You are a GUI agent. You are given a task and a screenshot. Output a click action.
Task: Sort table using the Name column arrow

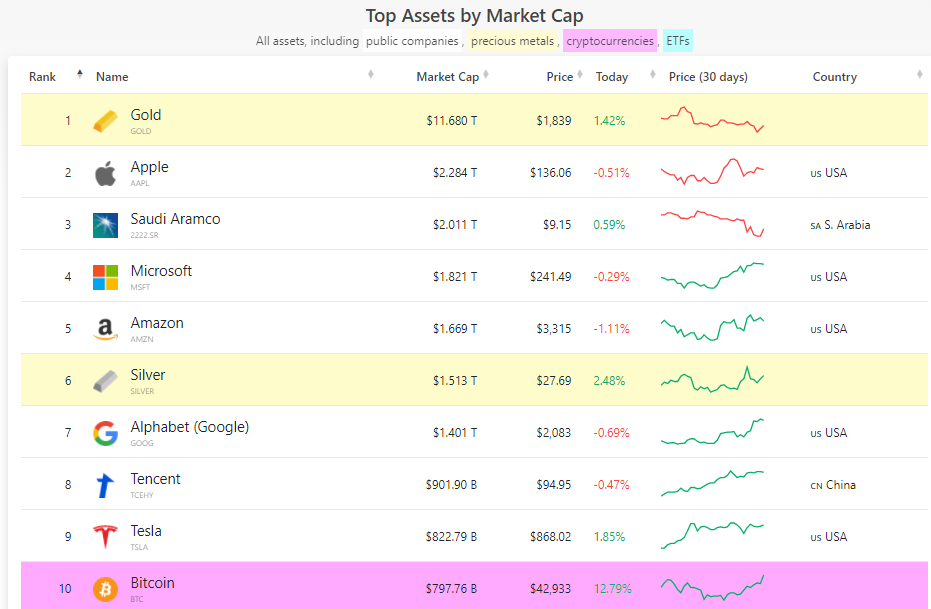tap(370, 74)
